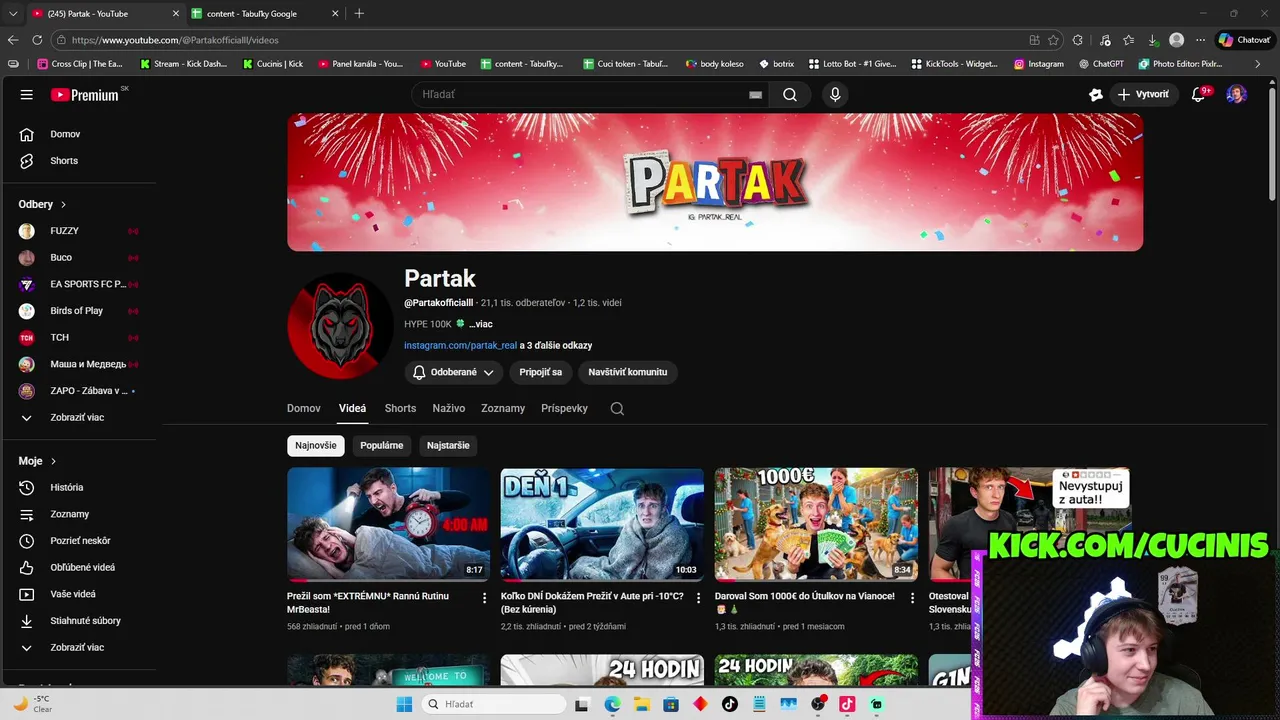
Task: Open the Cucinis | Kick bookmark
Action: (x=271, y=64)
